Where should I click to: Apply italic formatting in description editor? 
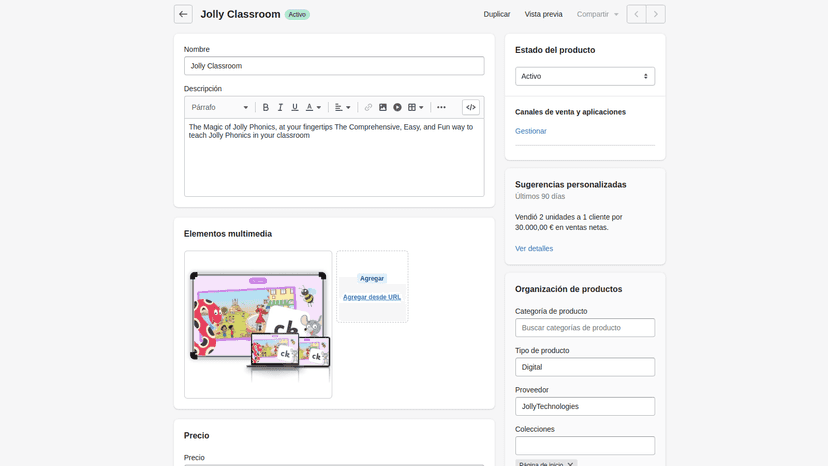coord(280,107)
